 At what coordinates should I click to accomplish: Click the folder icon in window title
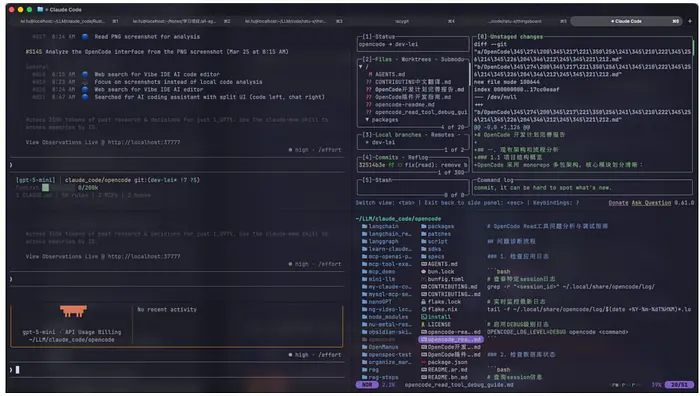point(40,9)
